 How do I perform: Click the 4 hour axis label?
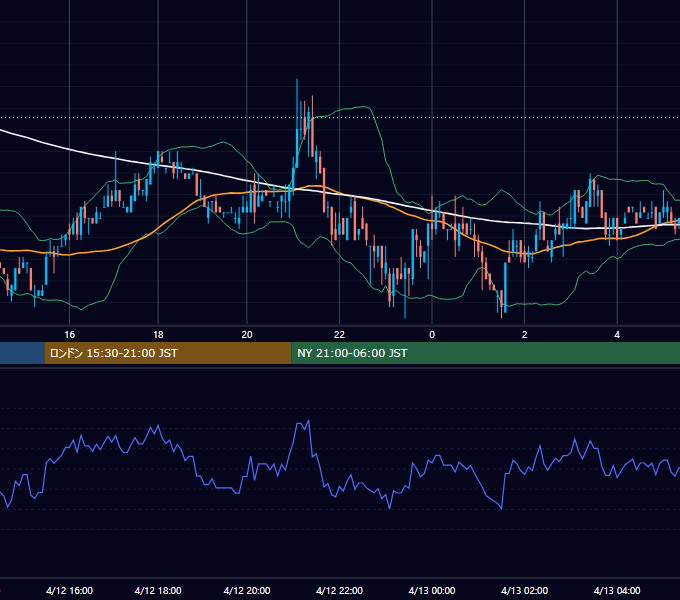coord(617,334)
